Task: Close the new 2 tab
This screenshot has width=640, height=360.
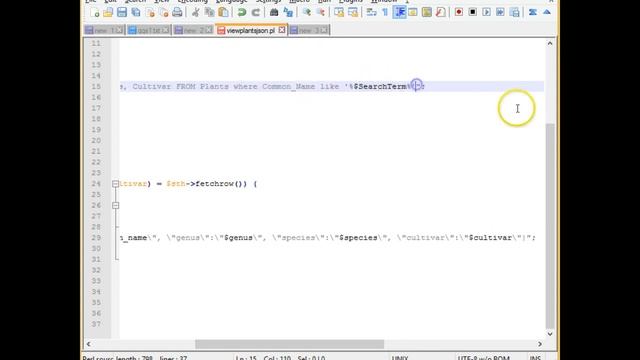Action: [209, 30]
